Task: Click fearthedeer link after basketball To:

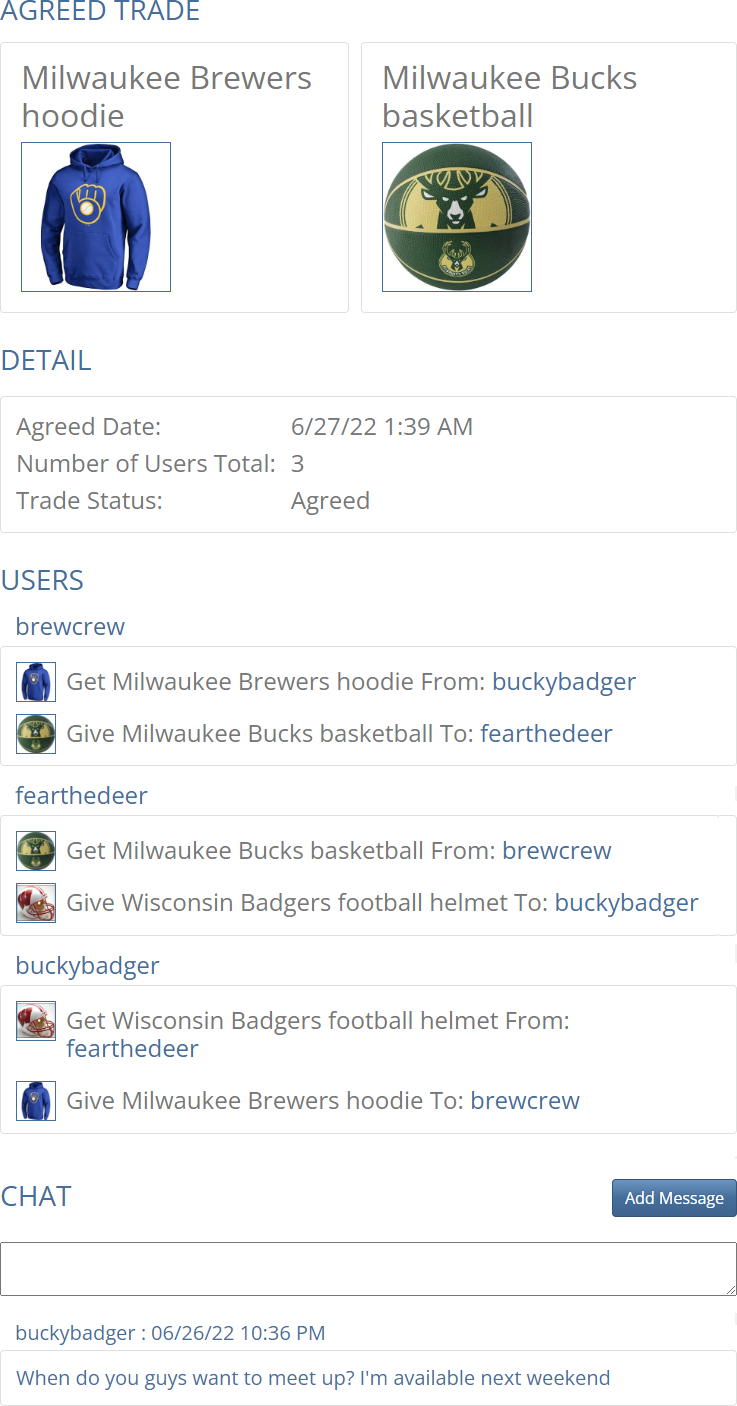Action: coord(546,734)
